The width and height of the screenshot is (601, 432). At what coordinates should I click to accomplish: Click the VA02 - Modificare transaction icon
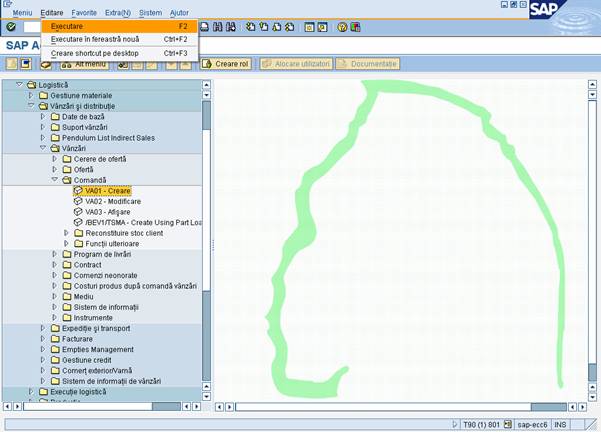coord(78,201)
